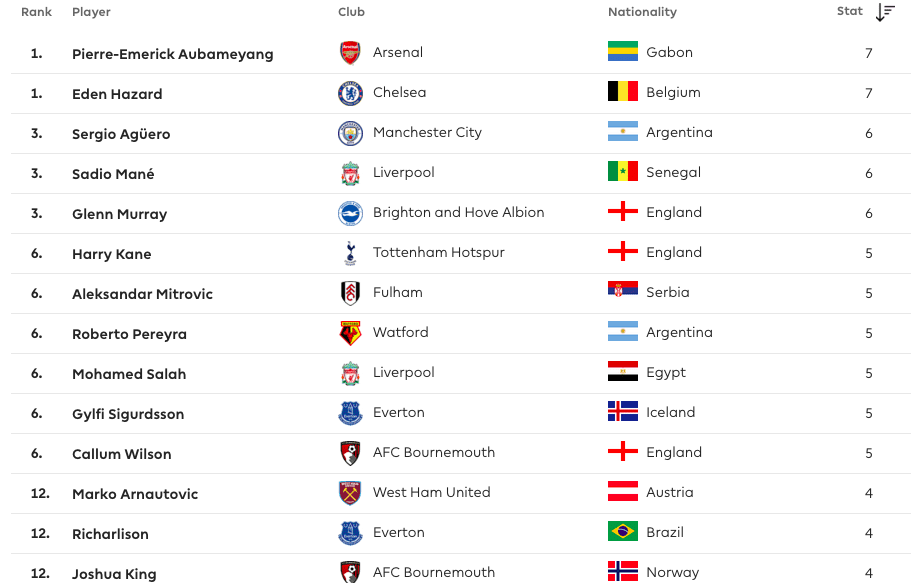Screen dimensions: 919x583
Task: Click the Iceland flag icon
Action: click(622, 412)
